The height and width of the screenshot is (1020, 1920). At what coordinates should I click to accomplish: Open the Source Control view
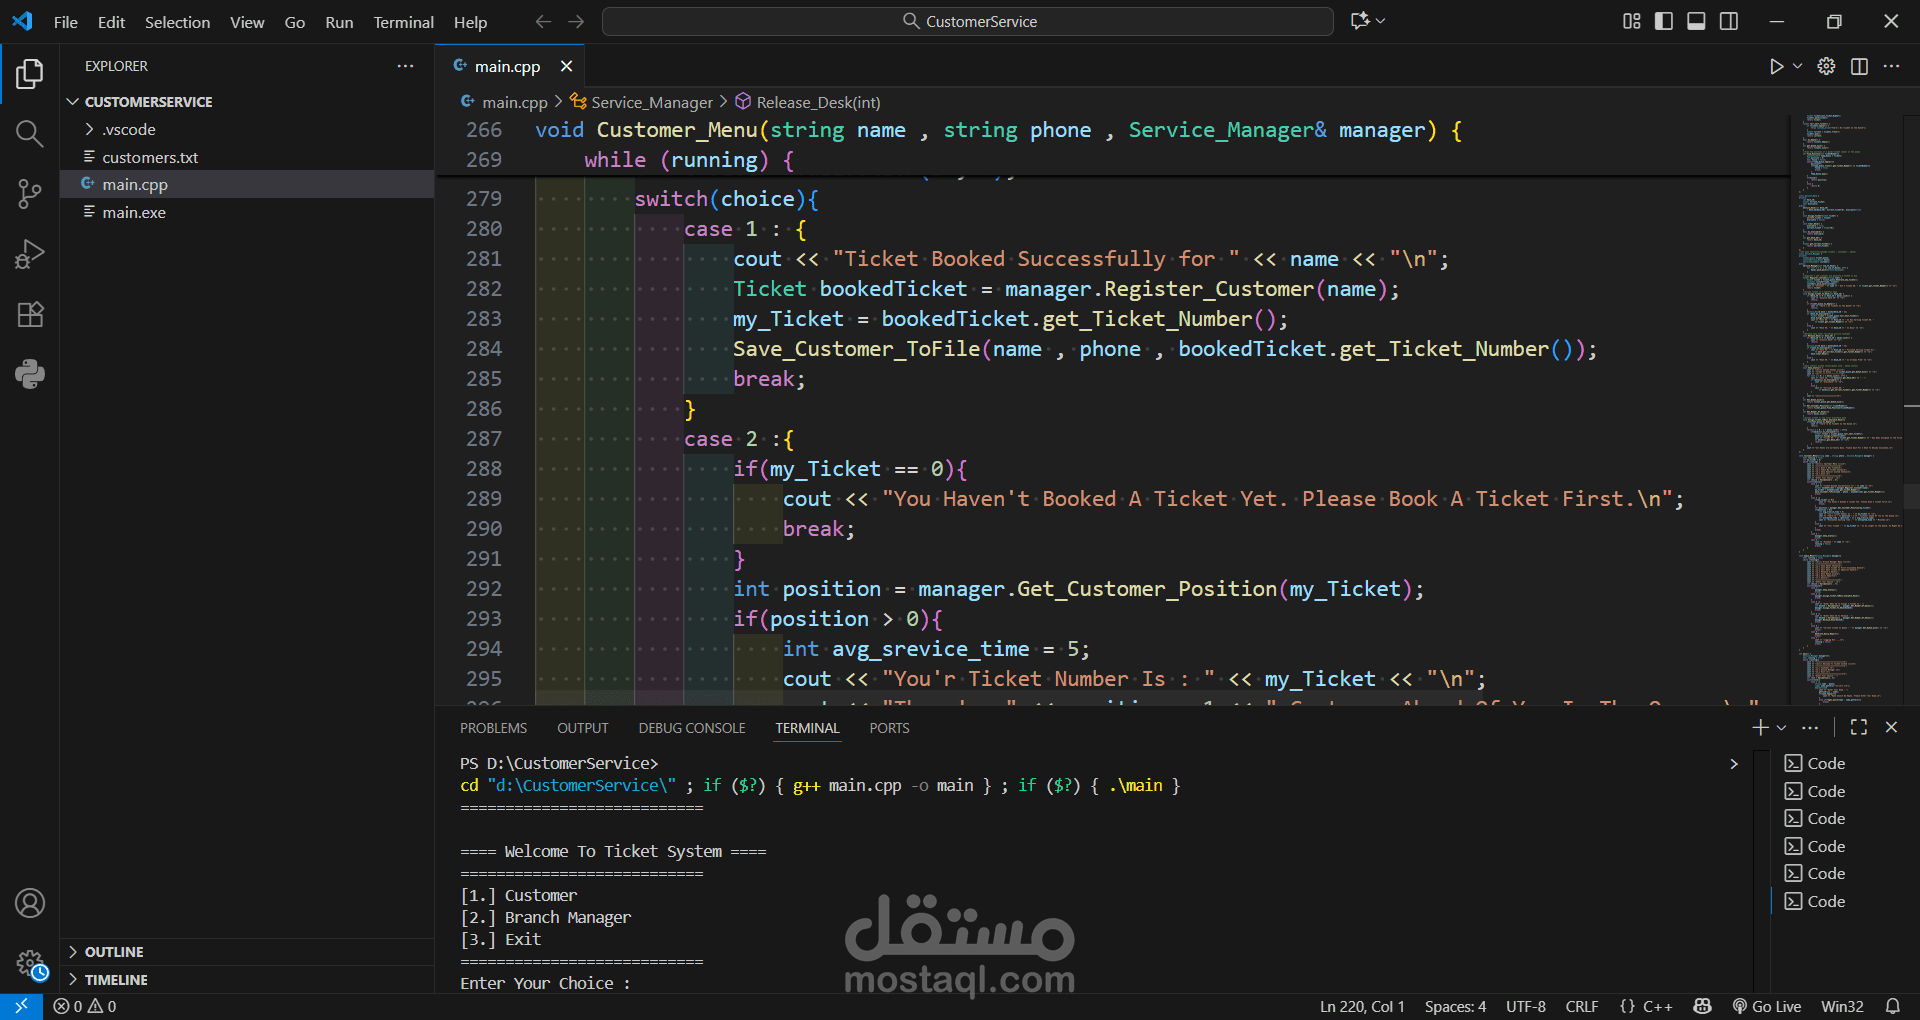pyautogui.click(x=30, y=194)
